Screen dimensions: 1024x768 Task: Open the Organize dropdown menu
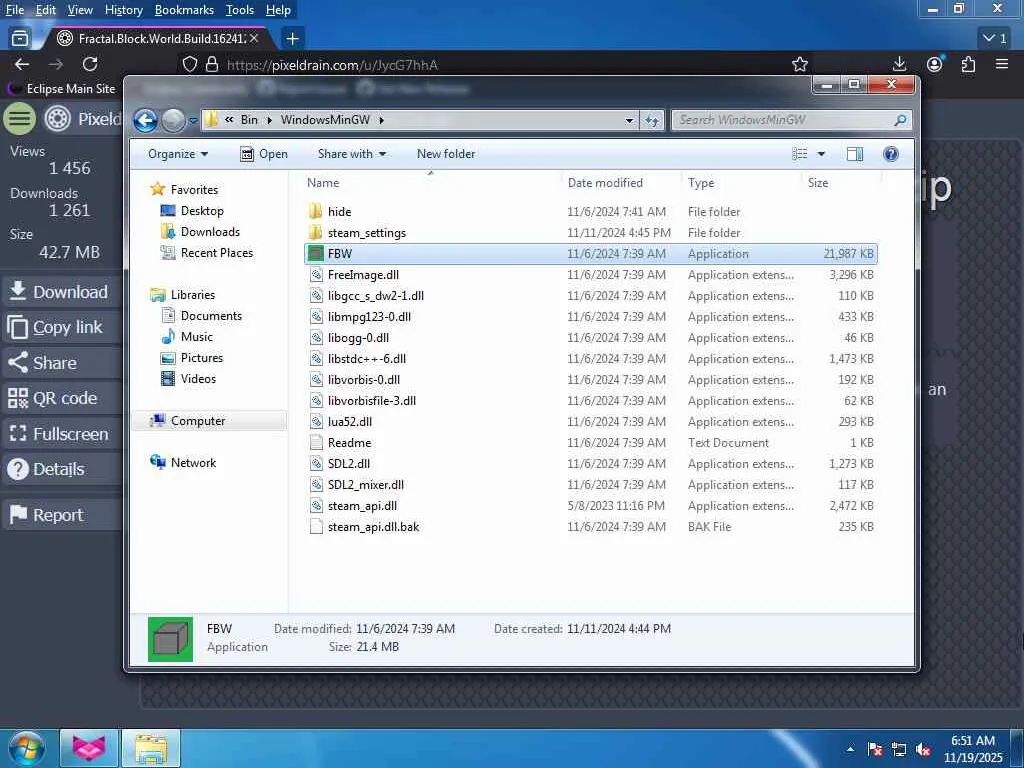[178, 153]
